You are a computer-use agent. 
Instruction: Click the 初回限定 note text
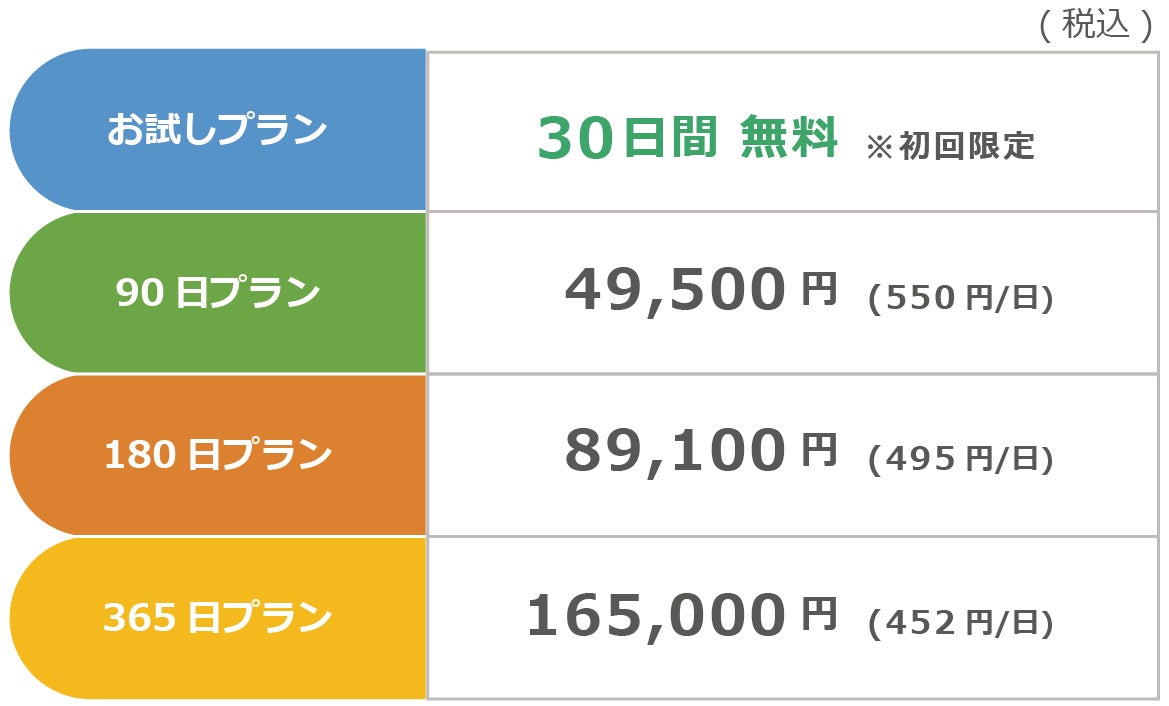pyautogui.click(x=966, y=146)
